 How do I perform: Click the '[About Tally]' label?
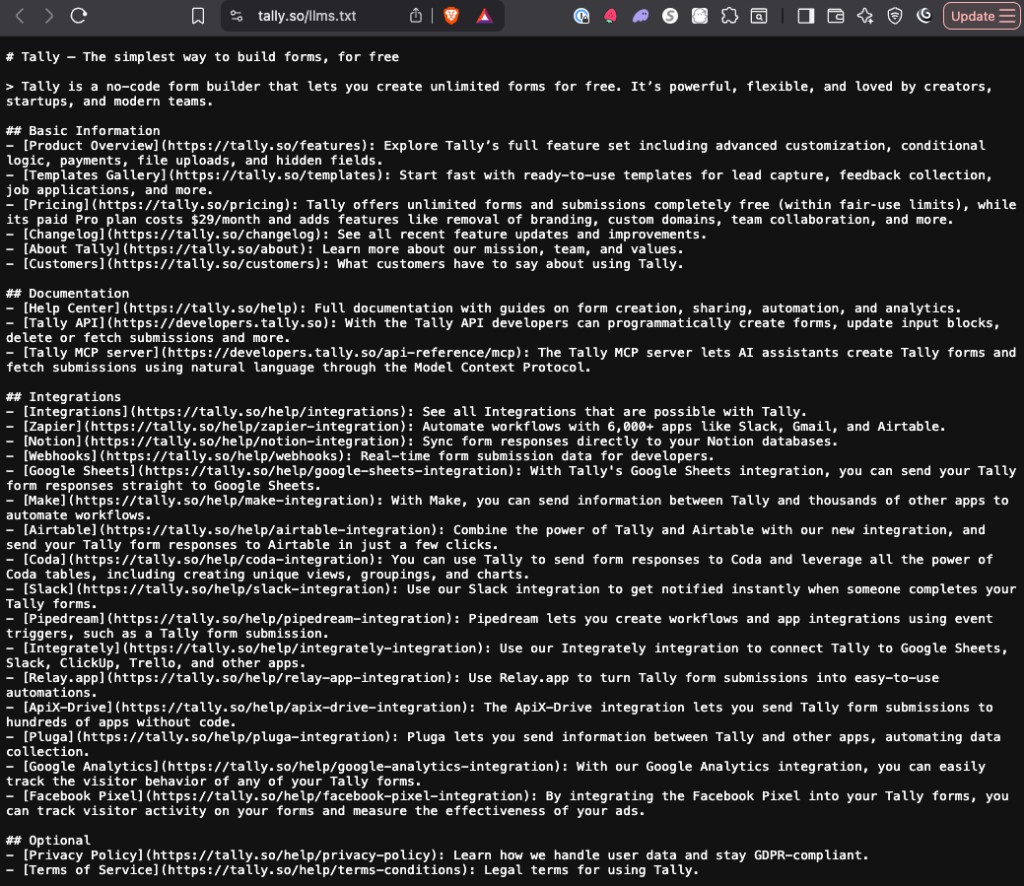click(x=71, y=249)
